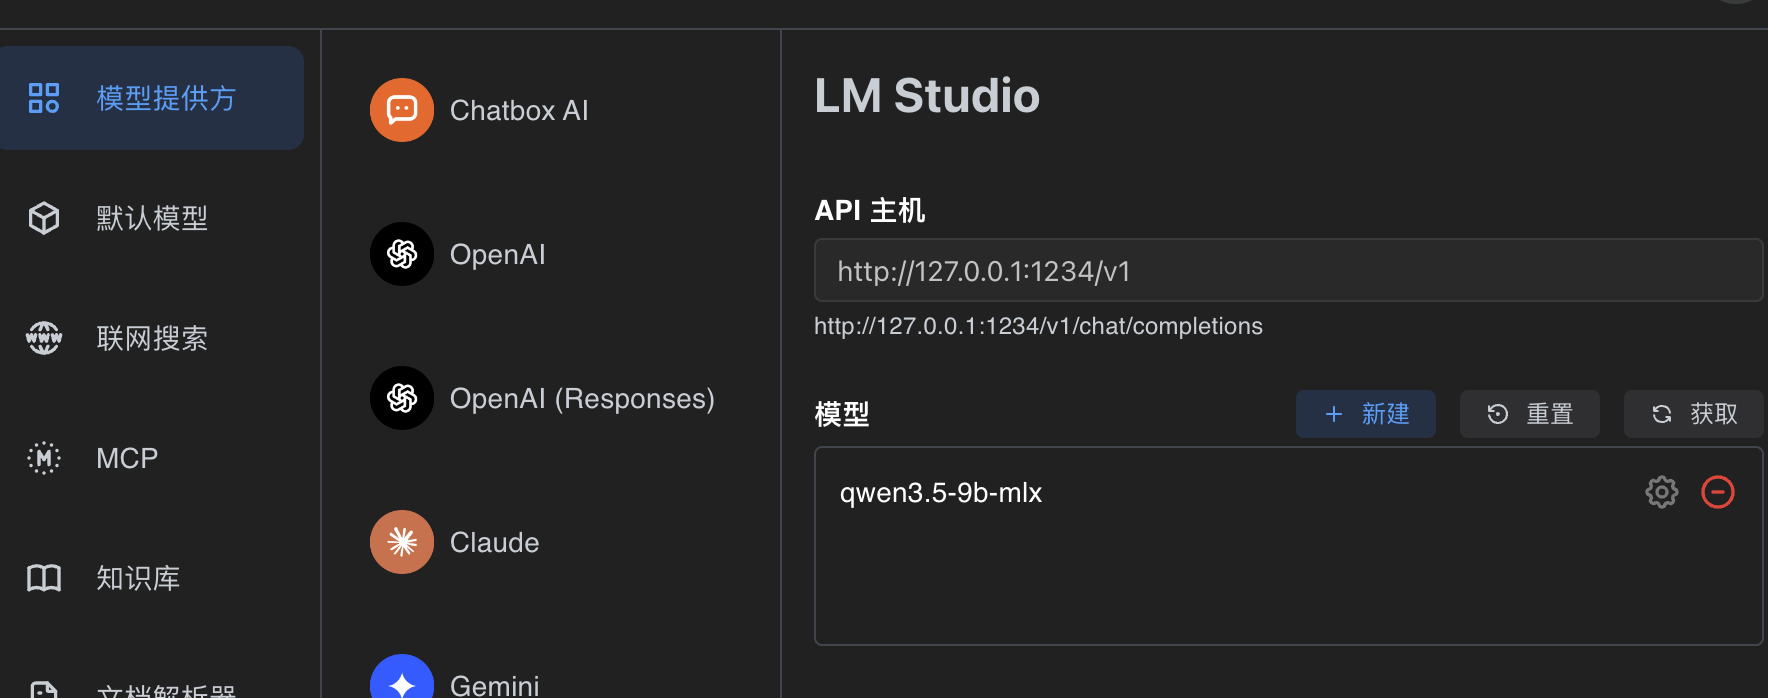Focus the API 主机 URL field
1768x698 pixels.
(1288, 270)
